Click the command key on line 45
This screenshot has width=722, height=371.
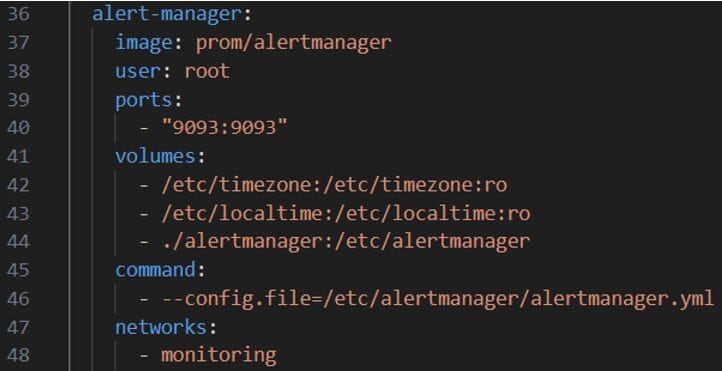click(155, 270)
